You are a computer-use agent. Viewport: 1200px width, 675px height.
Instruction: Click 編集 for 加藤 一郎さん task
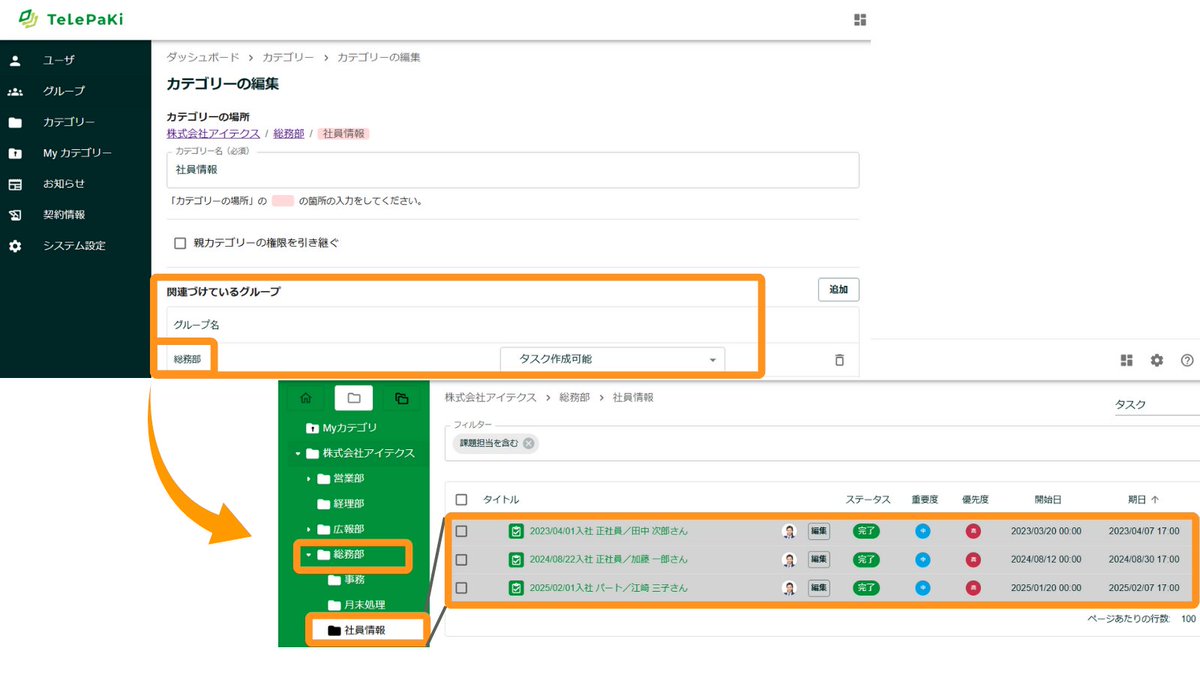[x=818, y=559]
